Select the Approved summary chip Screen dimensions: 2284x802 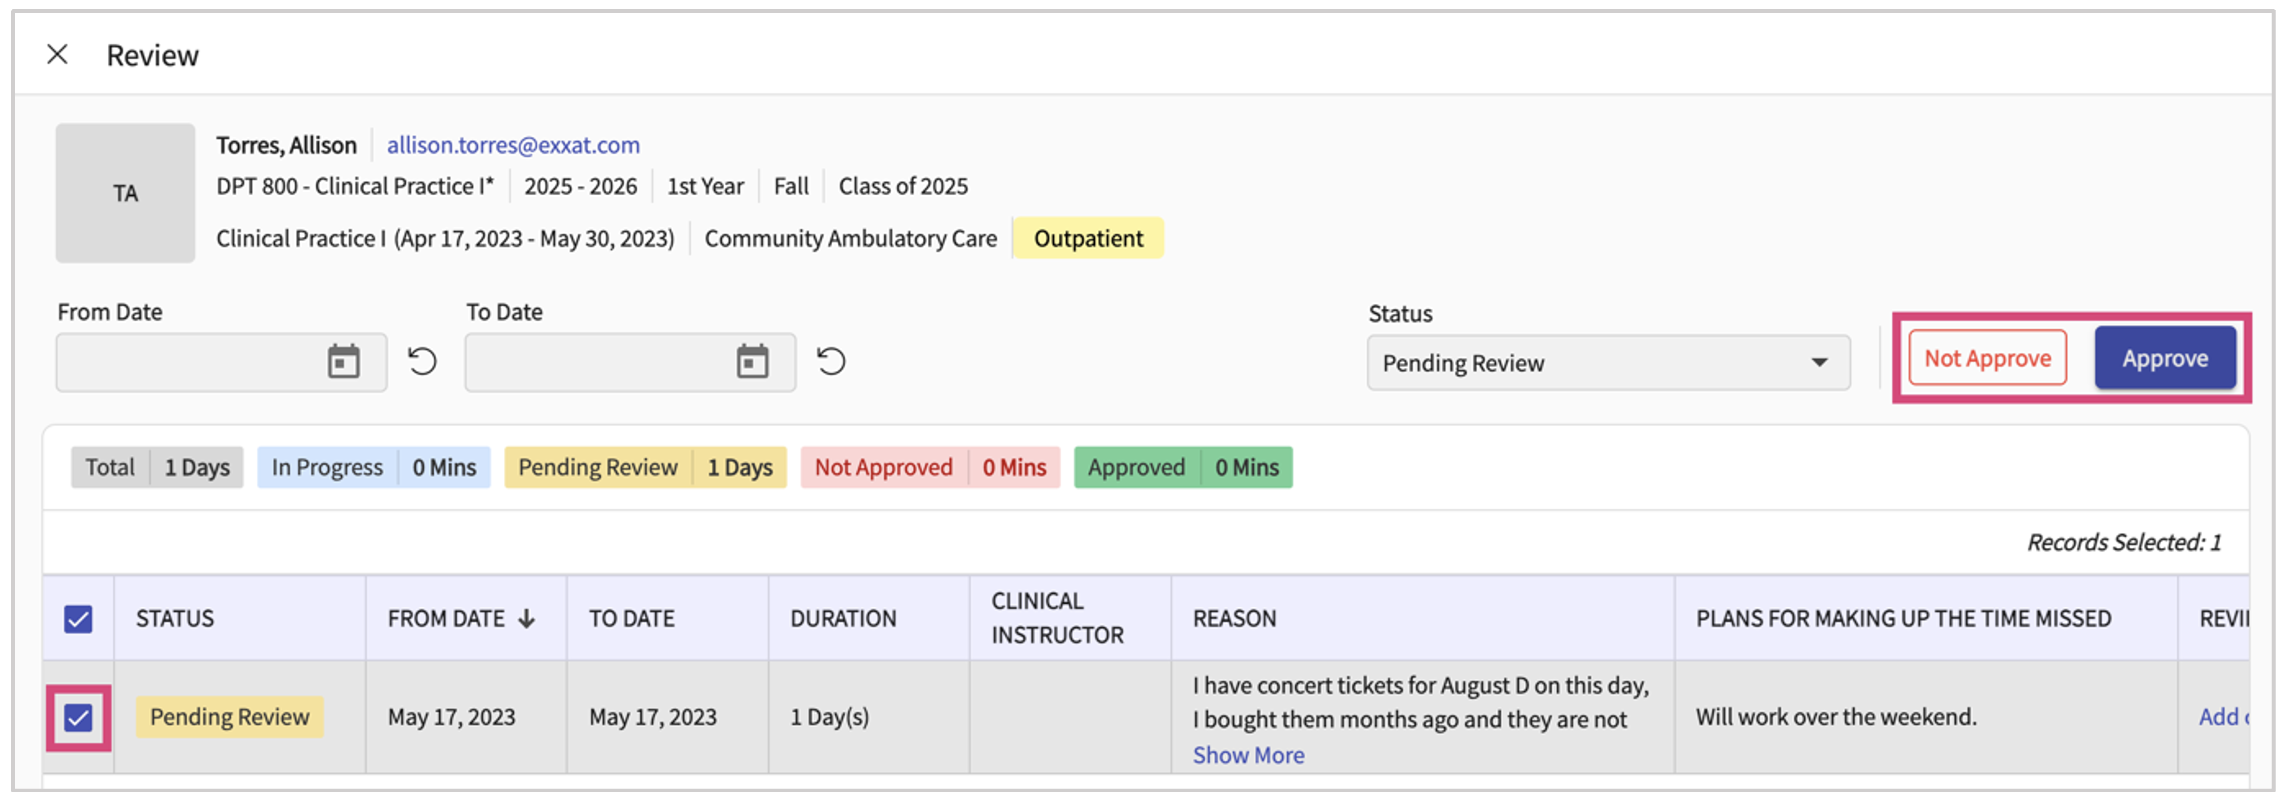(1182, 468)
